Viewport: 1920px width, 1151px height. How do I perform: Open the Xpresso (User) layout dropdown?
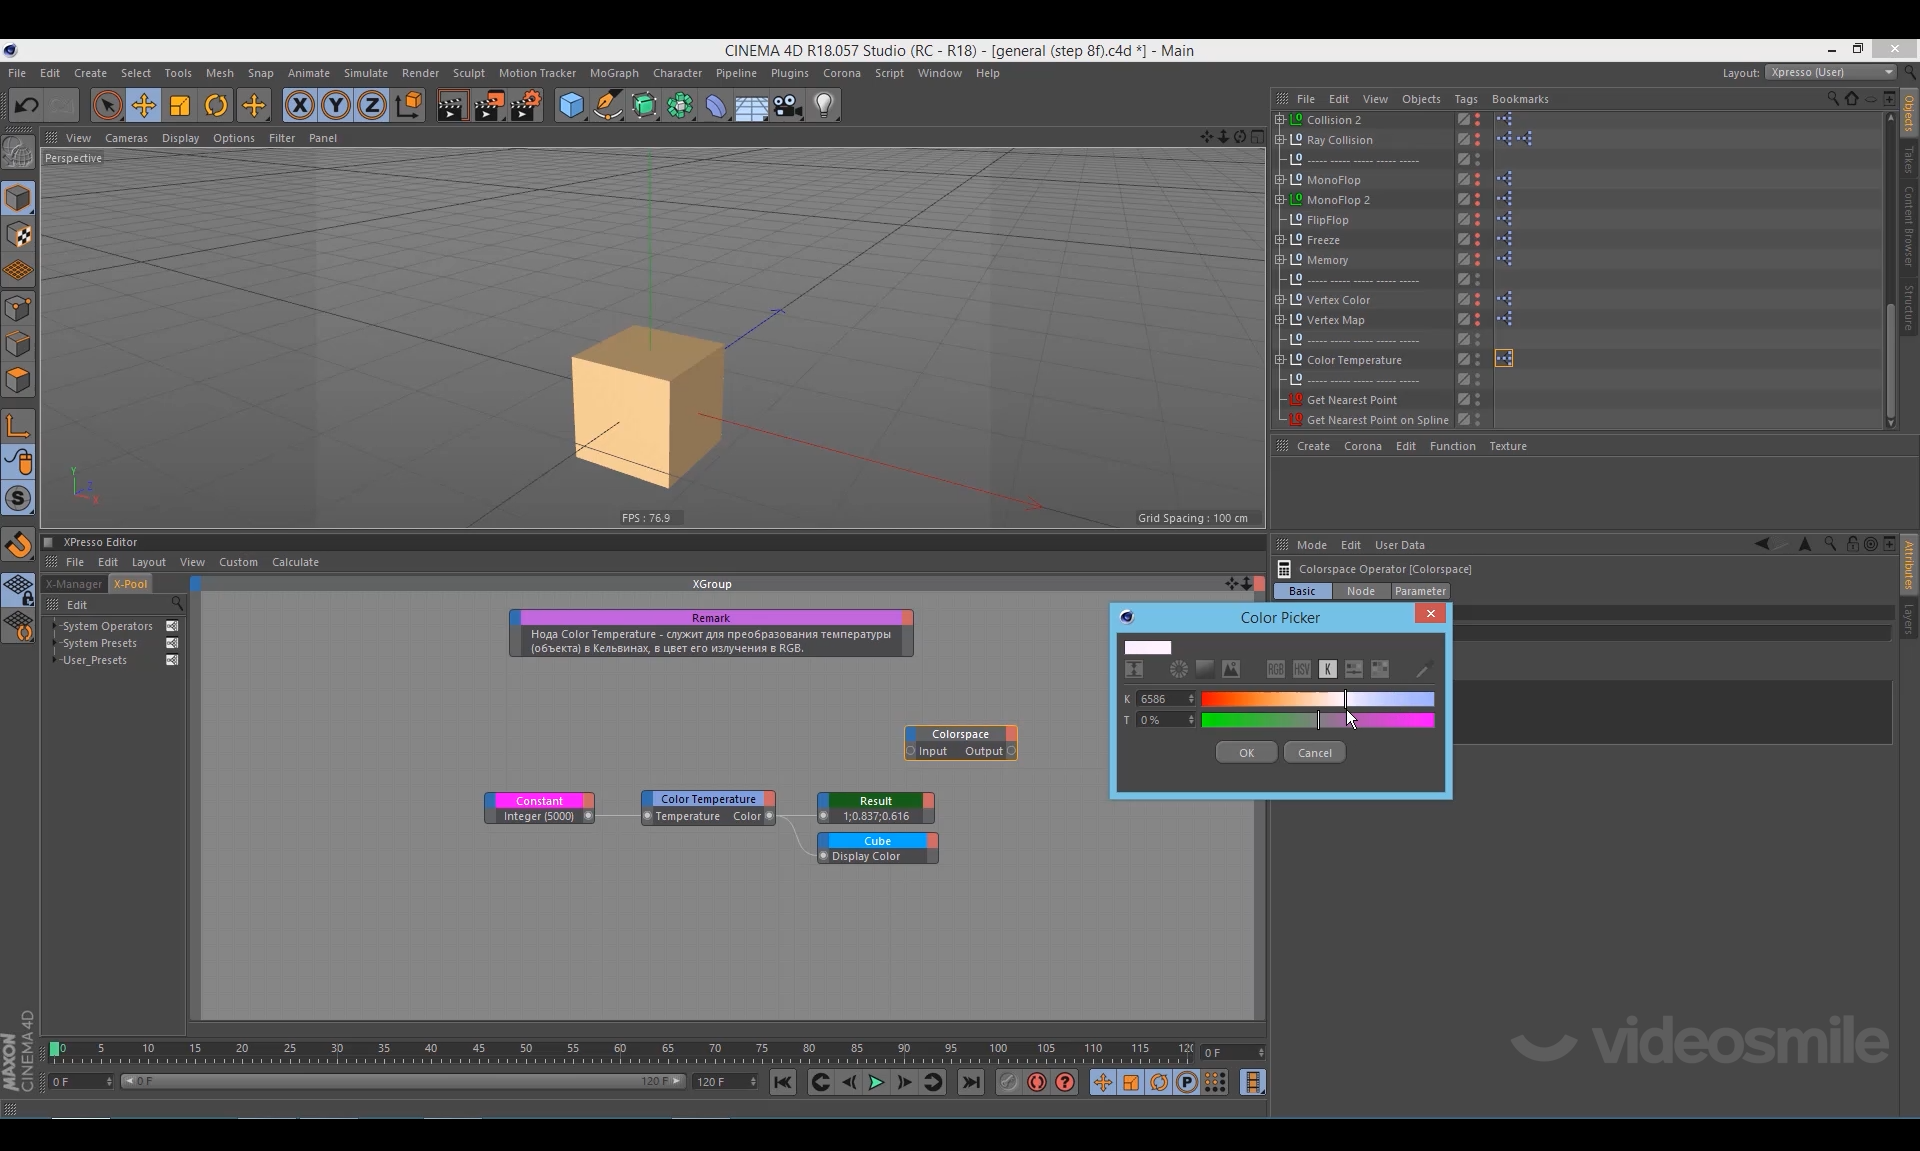click(1829, 72)
